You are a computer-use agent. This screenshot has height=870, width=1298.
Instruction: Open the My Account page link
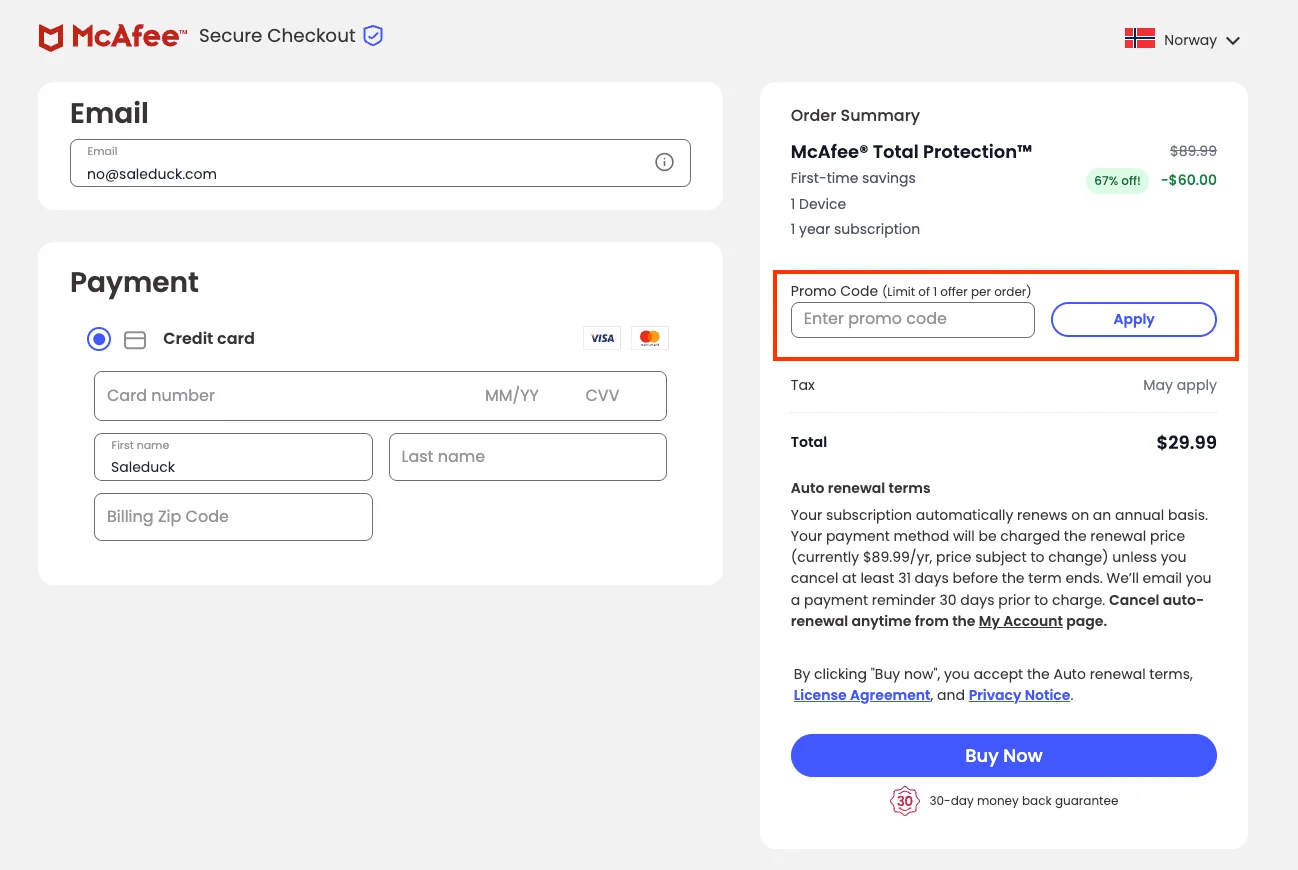pyautogui.click(x=1021, y=621)
